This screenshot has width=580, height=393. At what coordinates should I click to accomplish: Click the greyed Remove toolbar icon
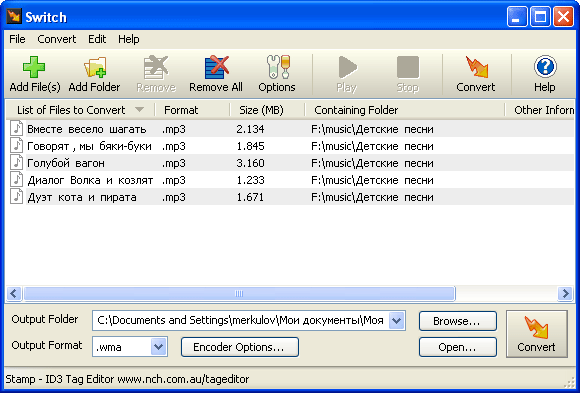point(156,67)
